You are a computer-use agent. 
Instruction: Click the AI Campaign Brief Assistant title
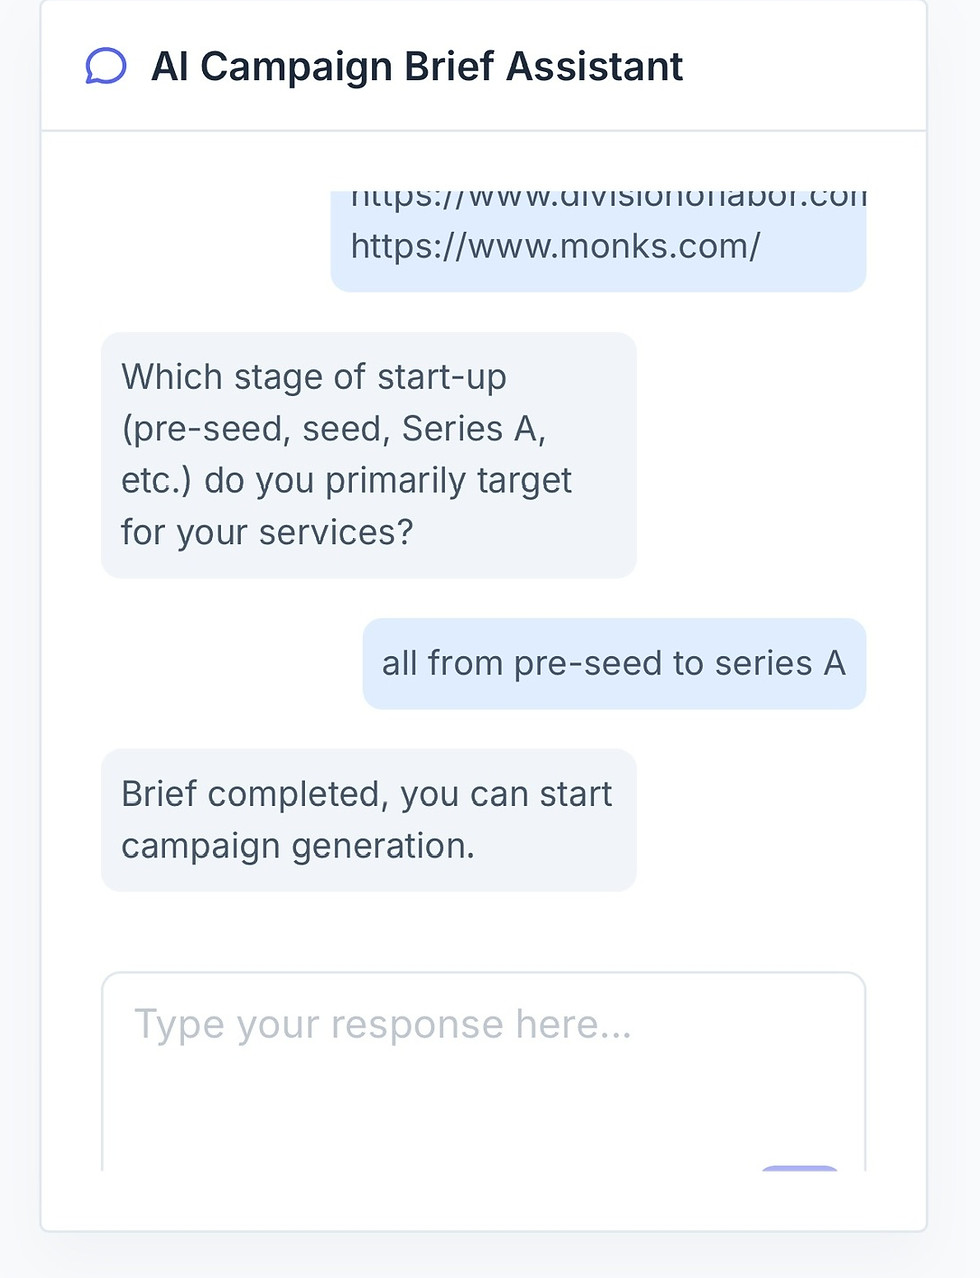(x=416, y=67)
